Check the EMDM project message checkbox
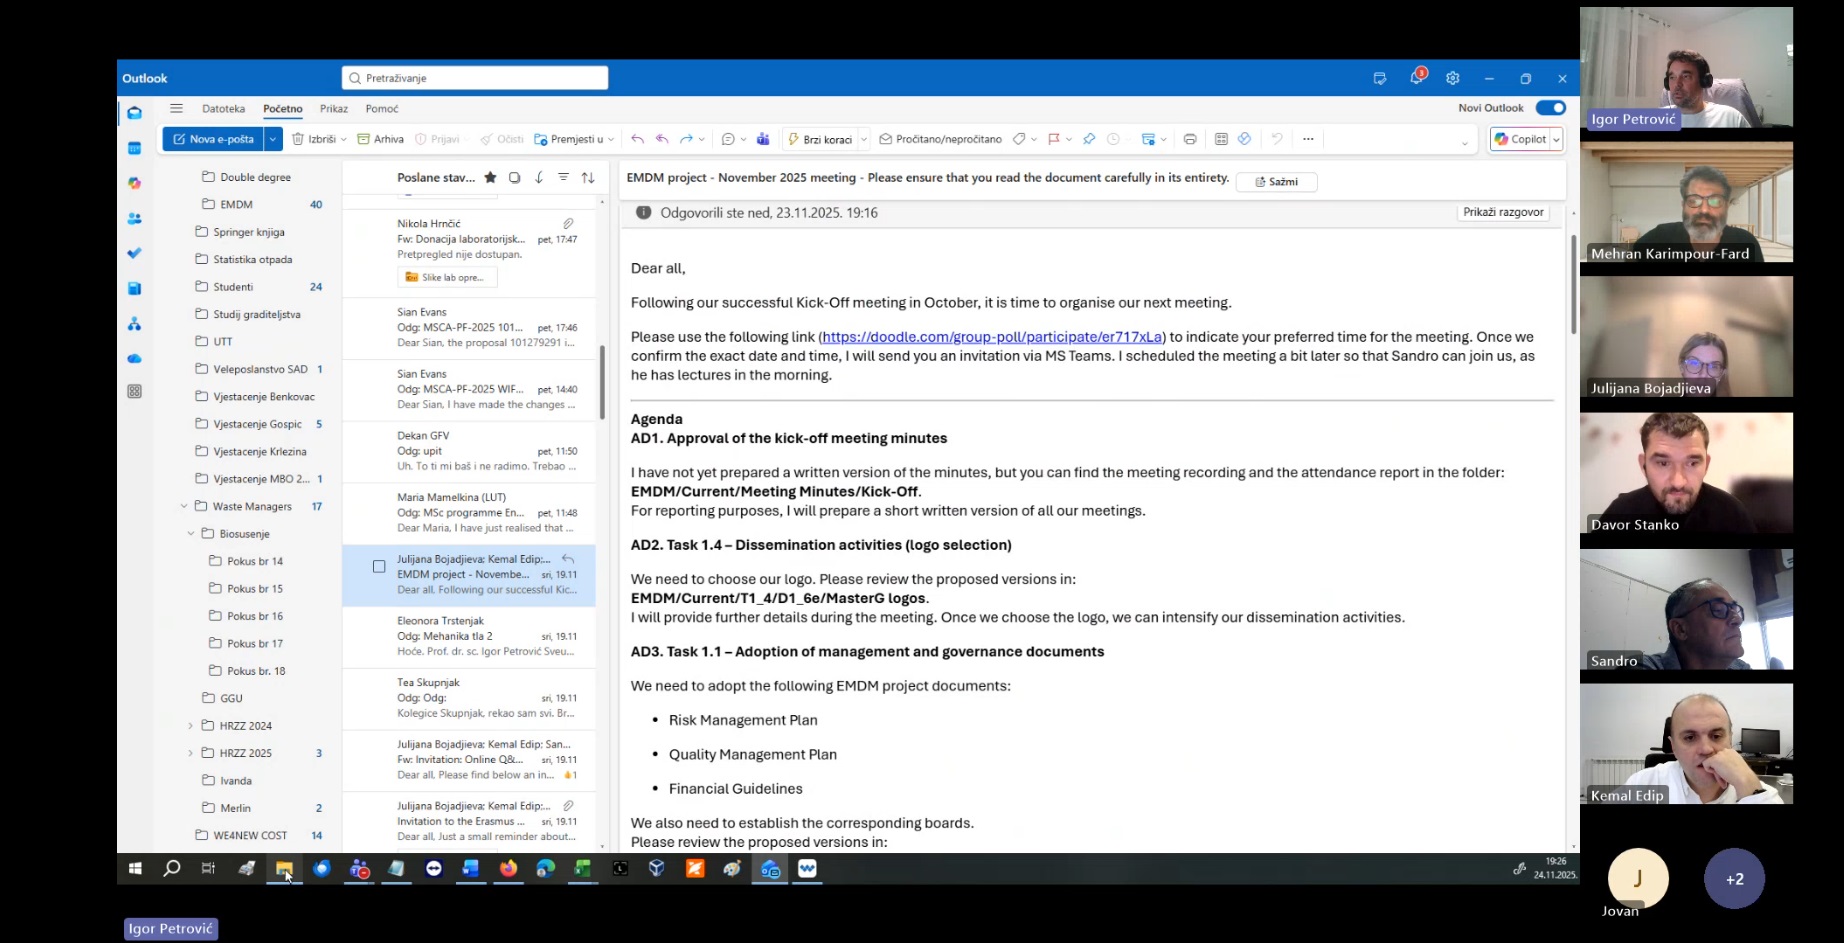The width and height of the screenshot is (1844, 943). [x=379, y=567]
